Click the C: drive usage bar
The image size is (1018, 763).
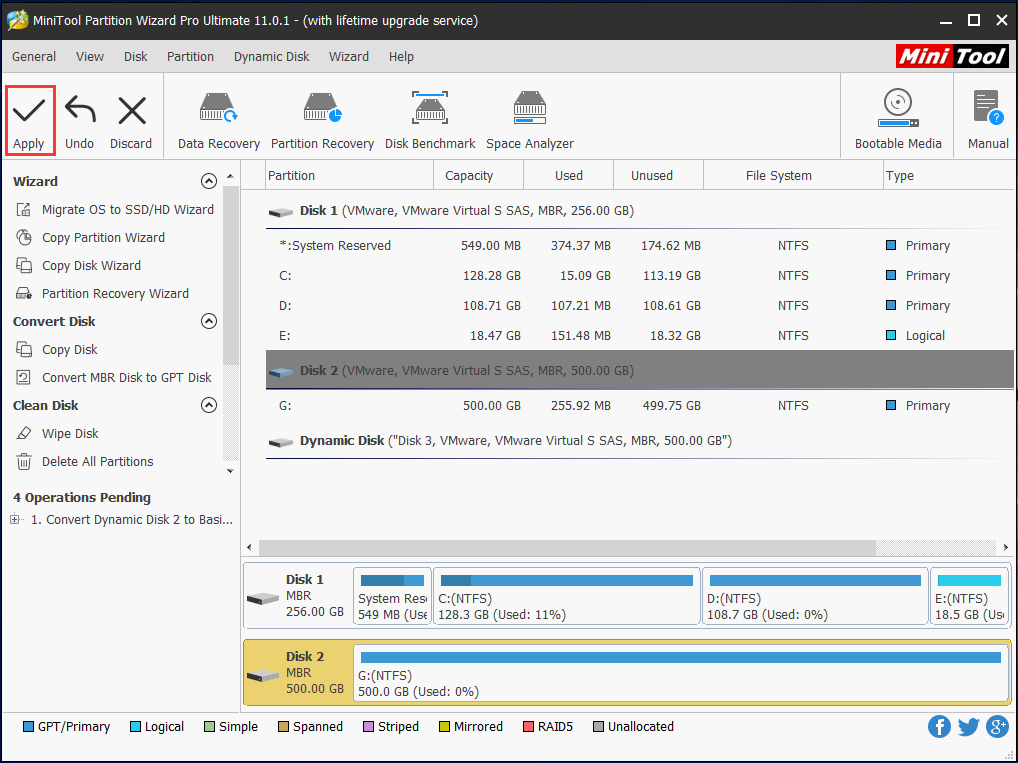click(566, 579)
